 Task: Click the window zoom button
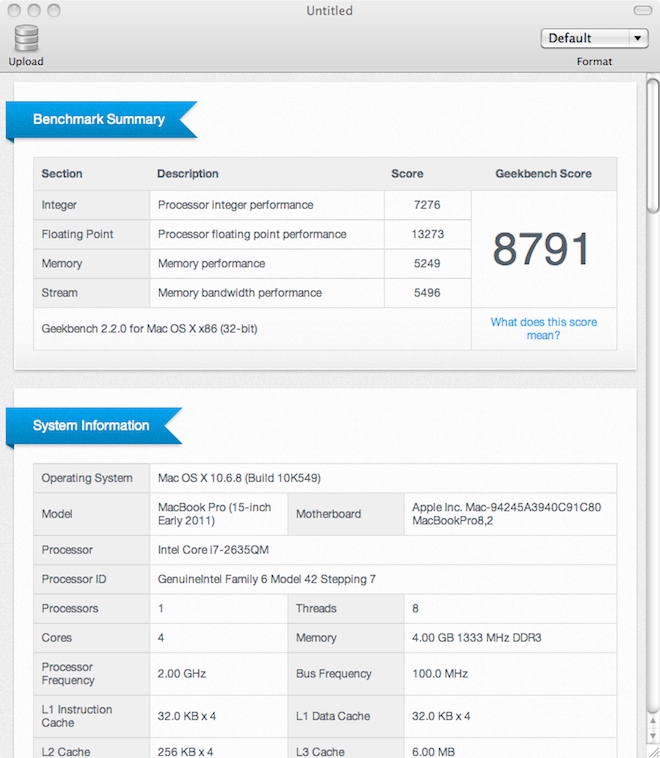click(x=53, y=11)
